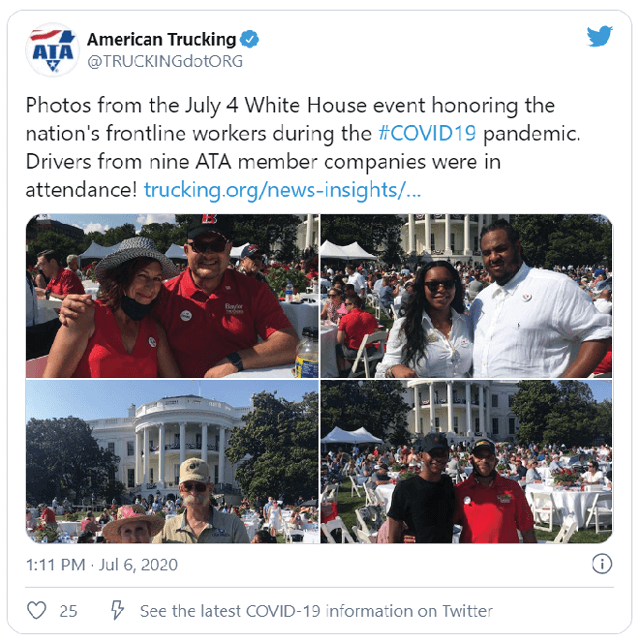The height and width of the screenshot is (640, 640).
Task: Click the blue verified badge
Action: [x=249, y=39]
